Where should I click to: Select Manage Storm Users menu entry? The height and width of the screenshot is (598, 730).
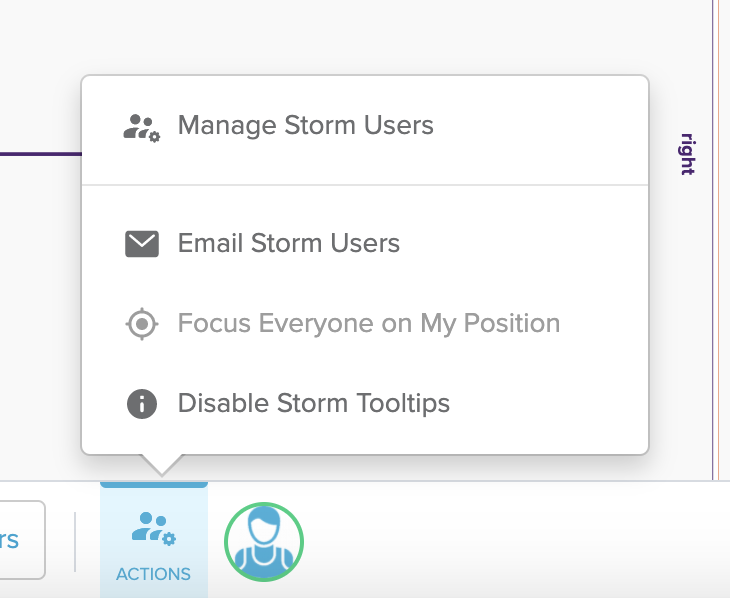click(365, 130)
